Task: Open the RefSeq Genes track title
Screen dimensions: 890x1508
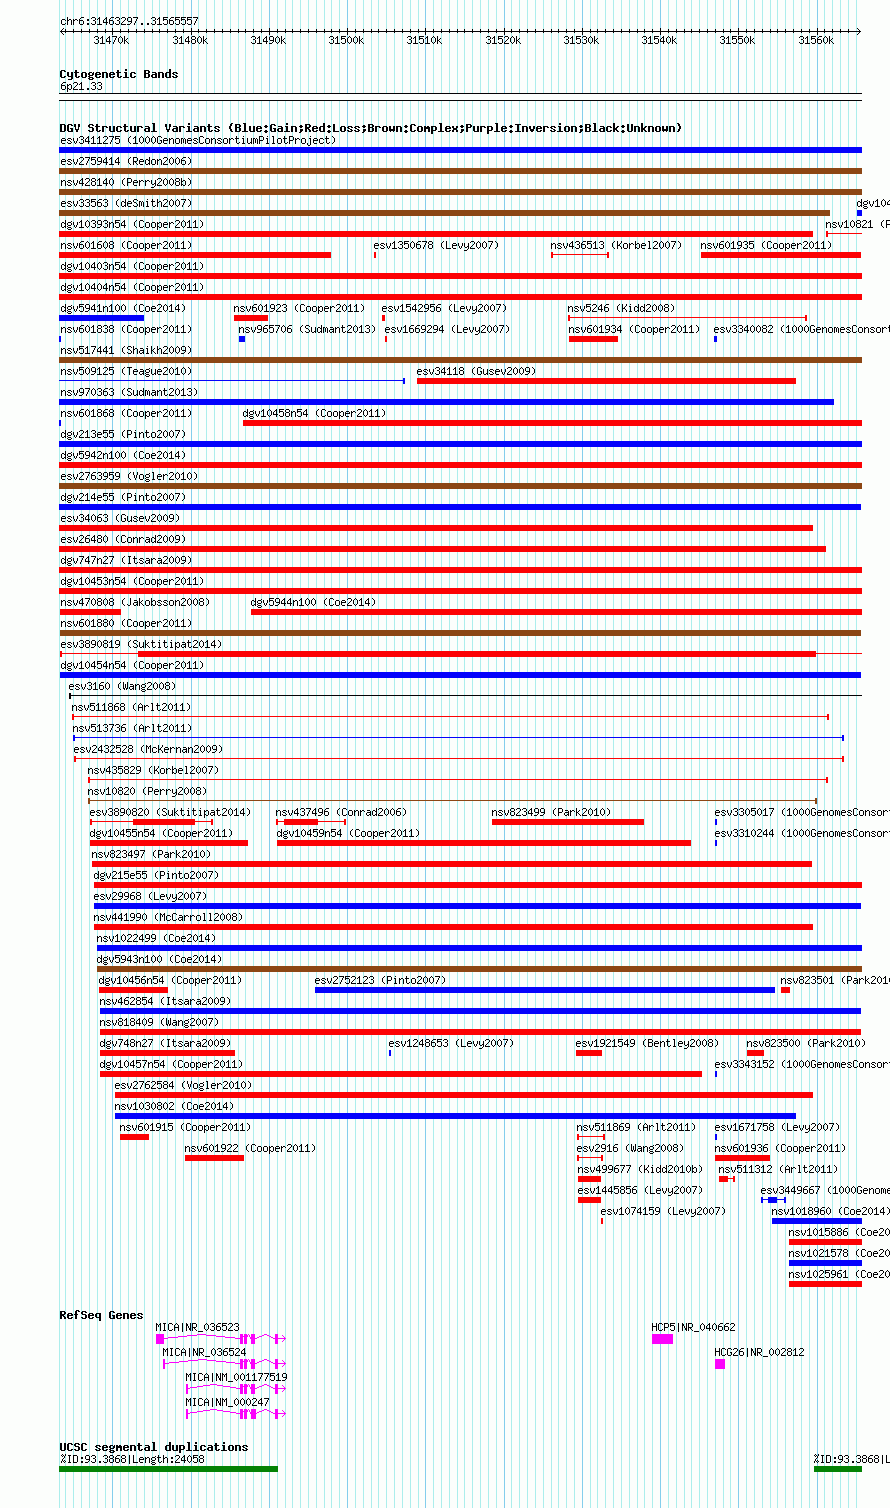Action: point(102,1315)
